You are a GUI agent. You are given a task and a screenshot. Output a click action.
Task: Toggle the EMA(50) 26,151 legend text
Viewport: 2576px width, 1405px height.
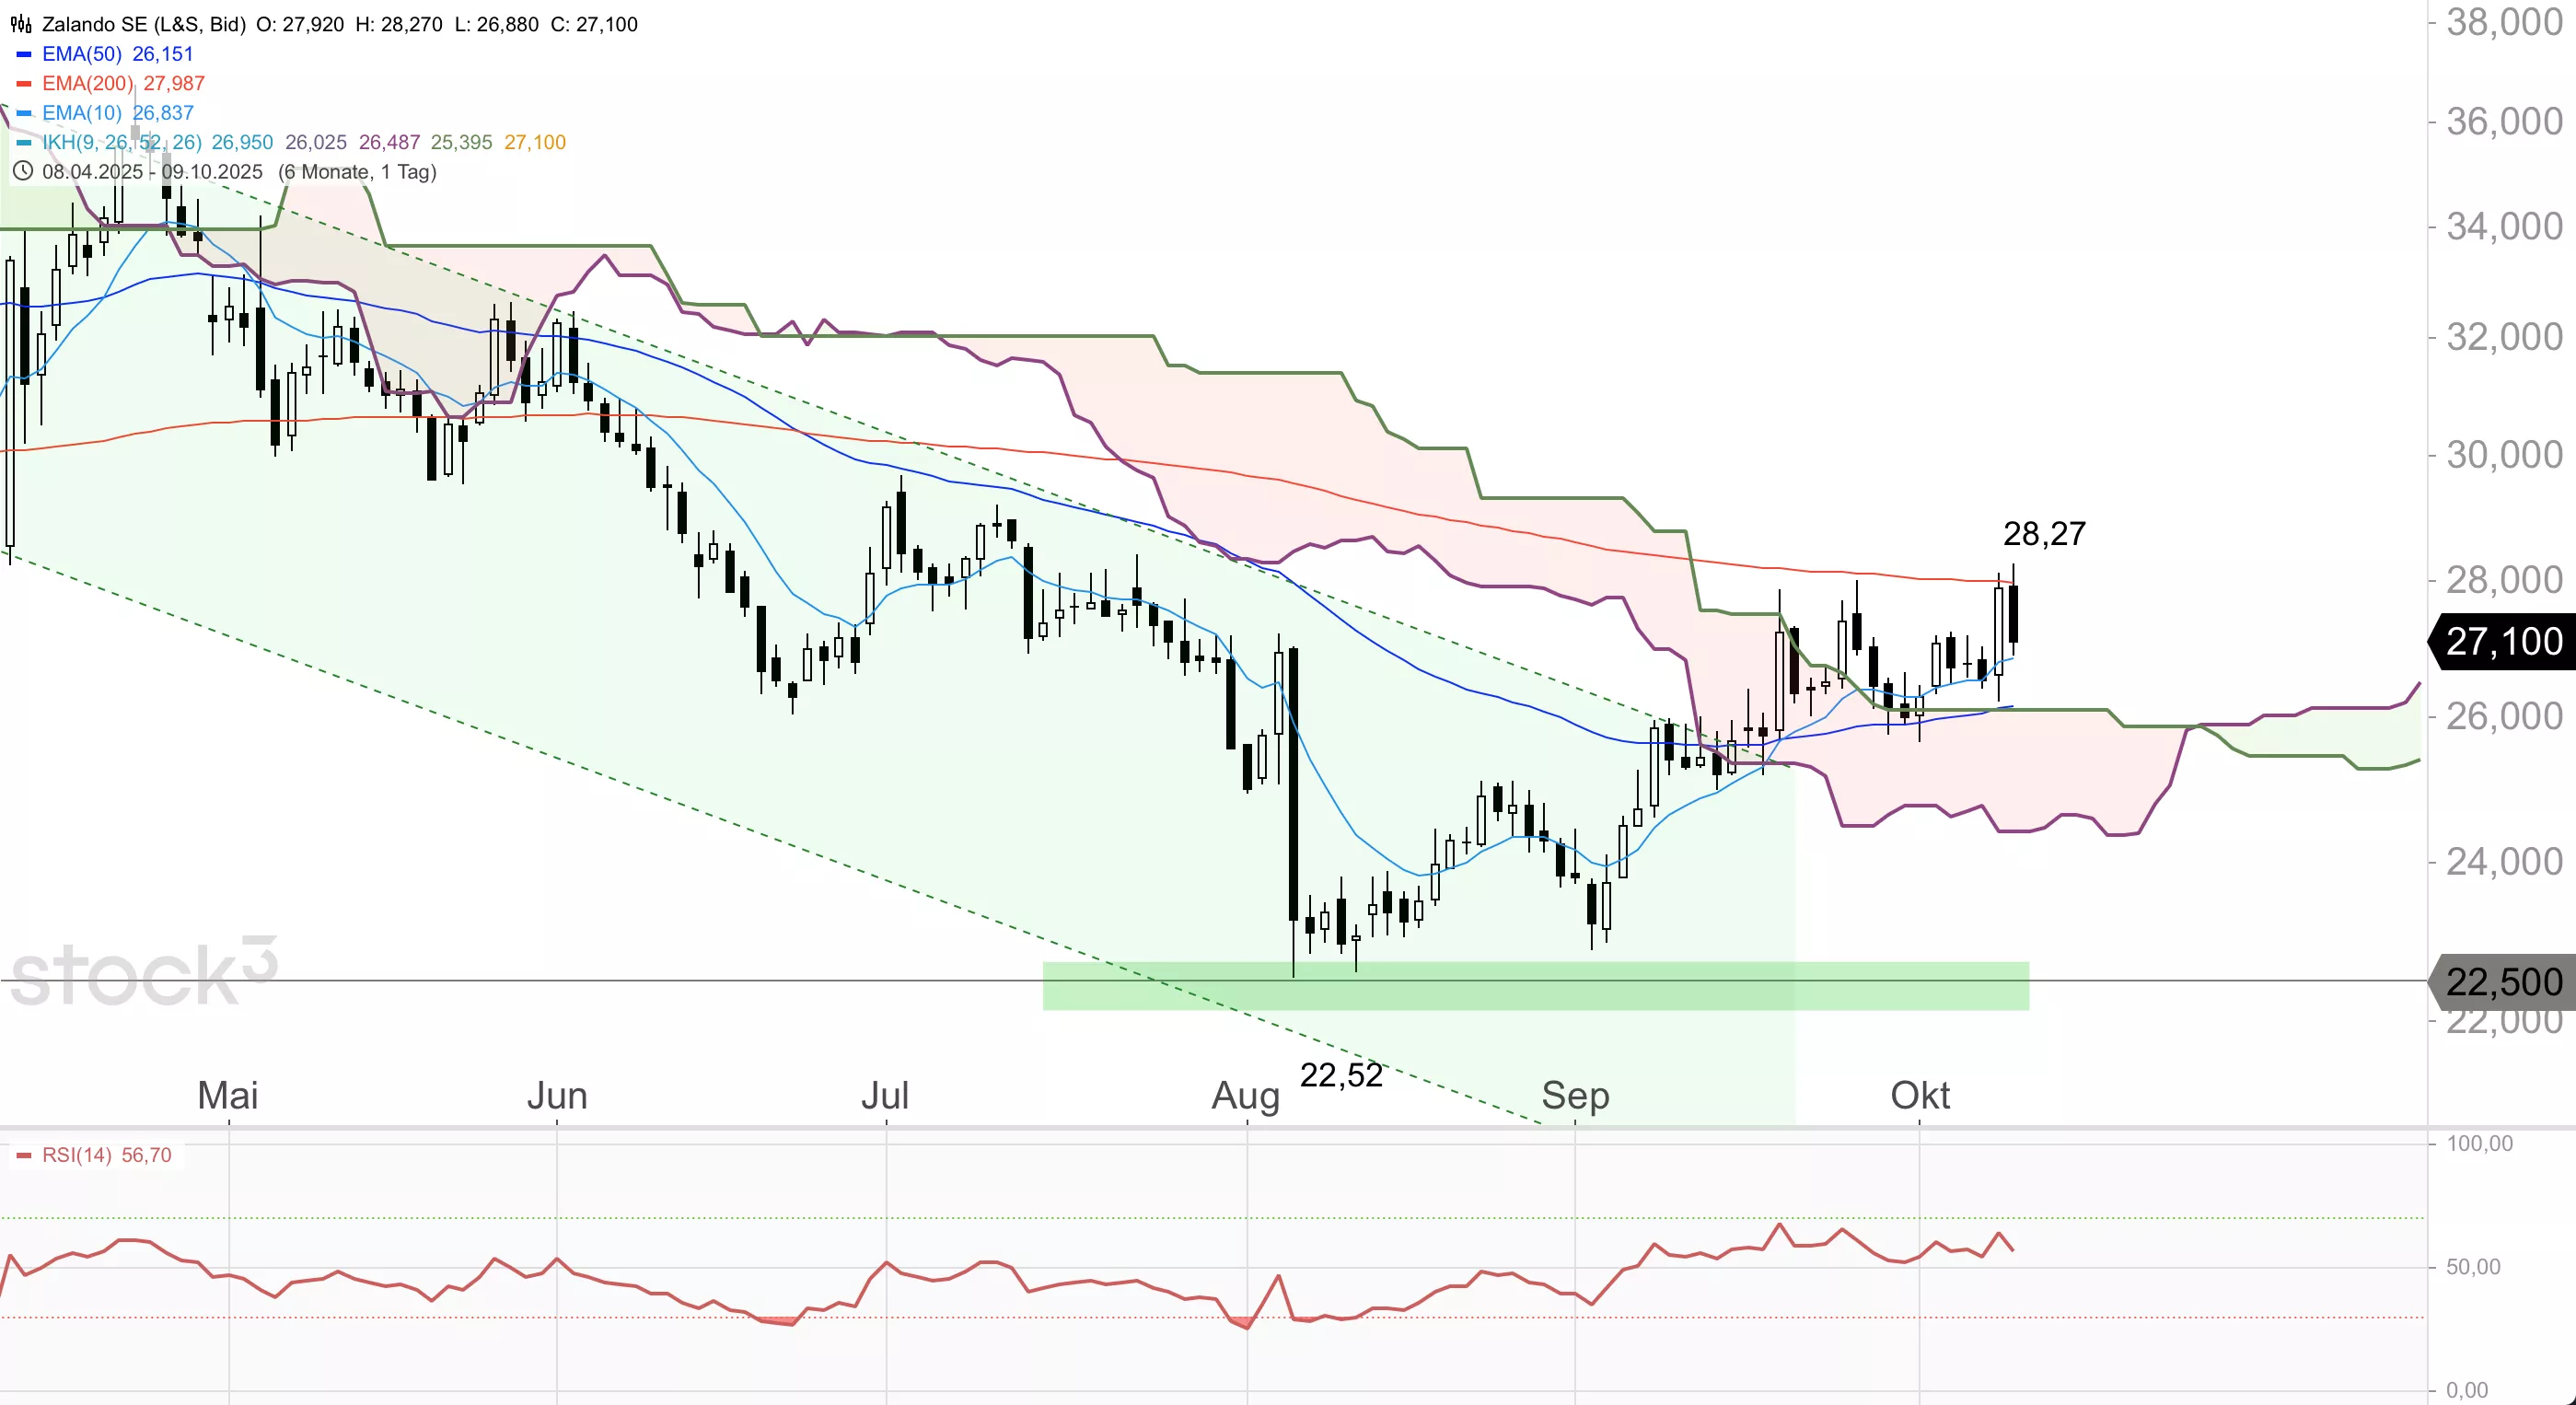[x=117, y=54]
